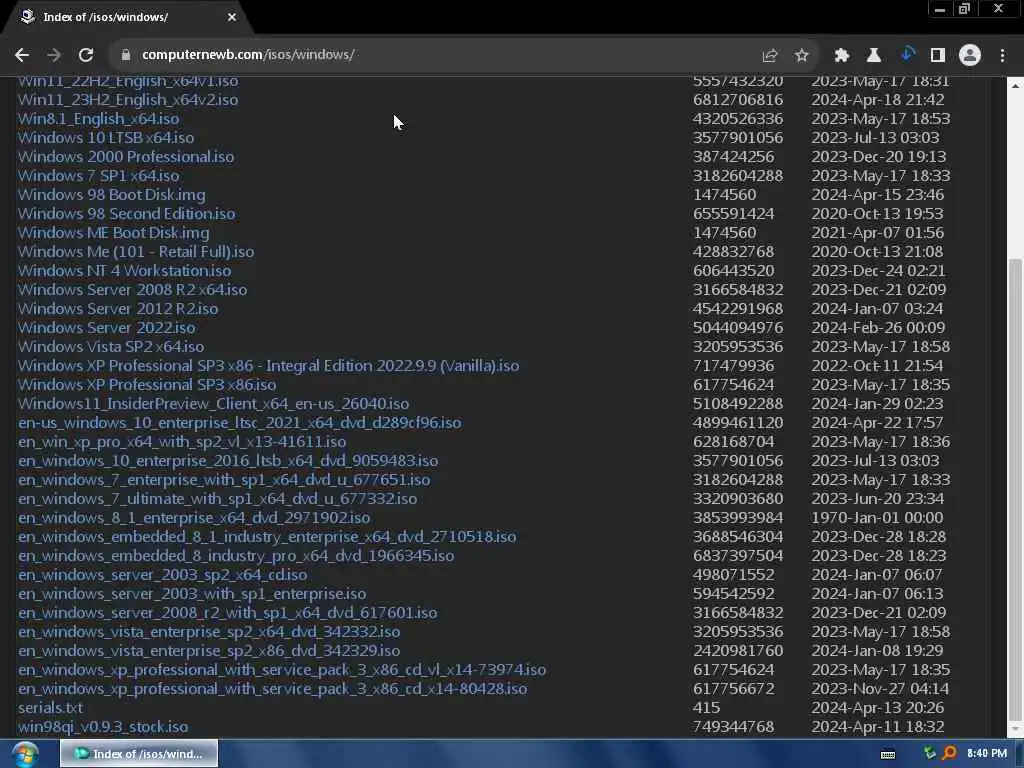This screenshot has height=768, width=1024.
Task: Download Windows11_InsiderPreview_Client_x64_en-us_26040.iso
Action: click(x=213, y=404)
